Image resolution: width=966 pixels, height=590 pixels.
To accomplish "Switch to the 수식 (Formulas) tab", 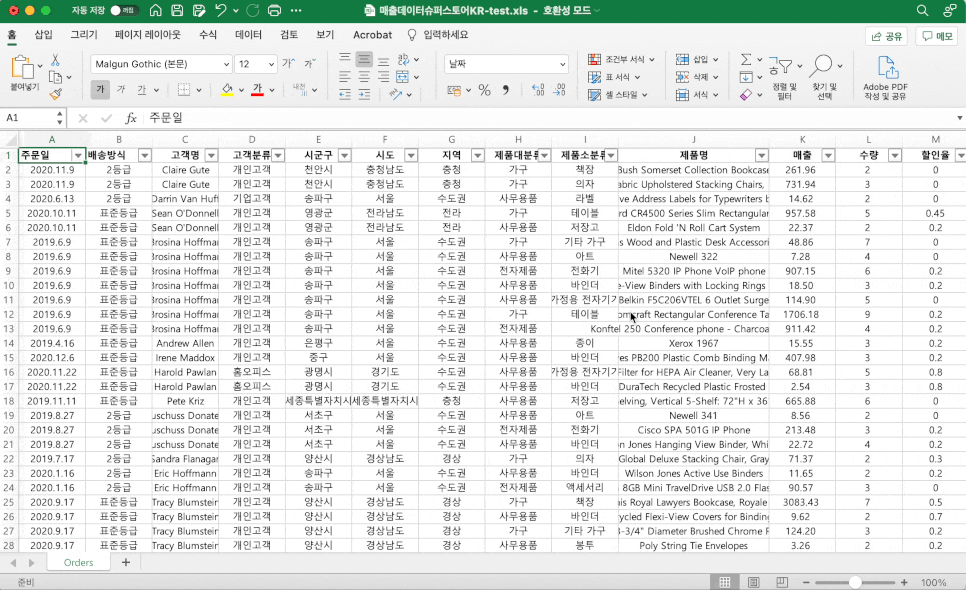I will pos(208,35).
